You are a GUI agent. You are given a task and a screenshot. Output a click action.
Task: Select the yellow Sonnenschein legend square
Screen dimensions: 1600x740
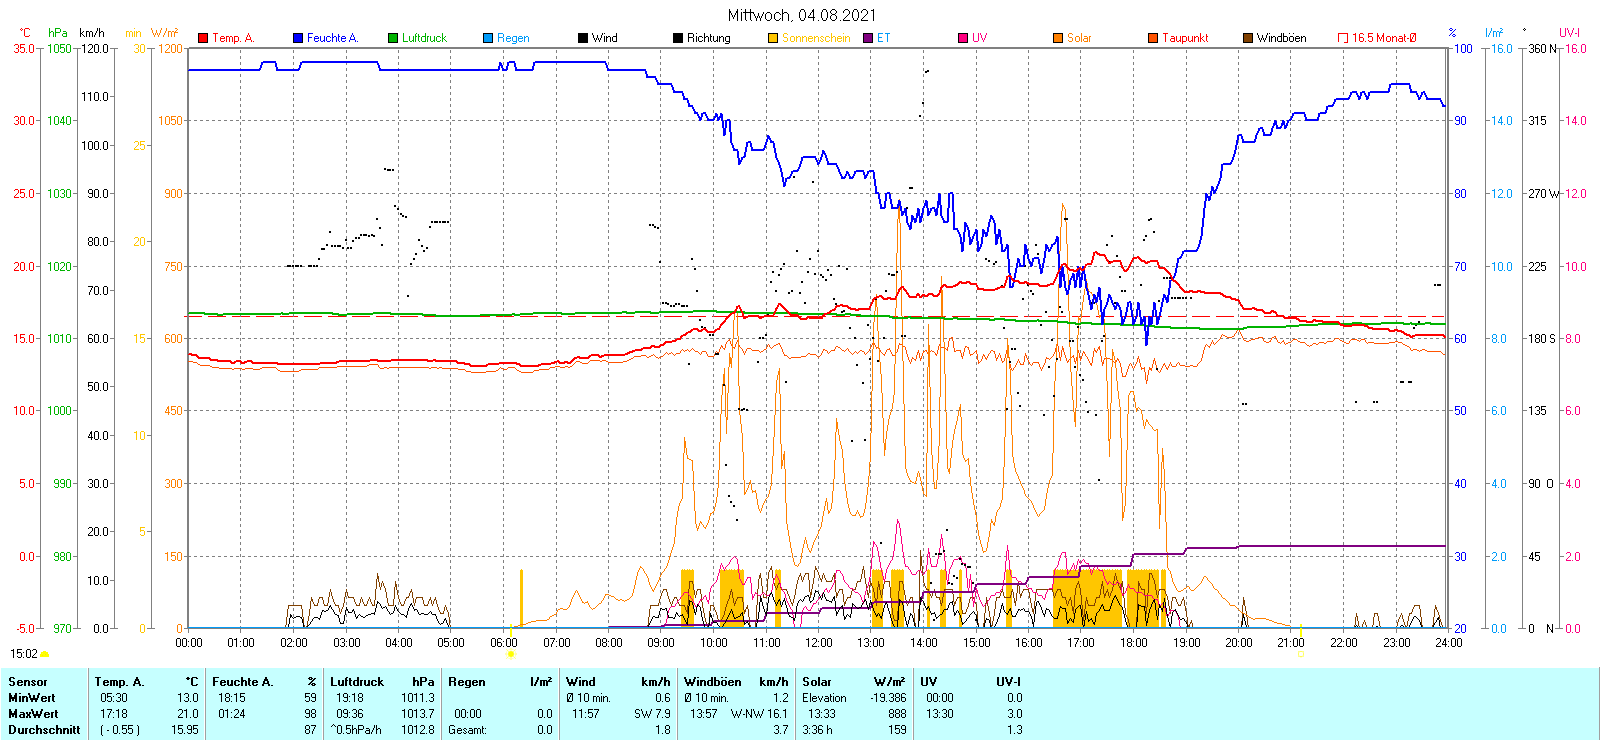click(x=773, y=38)
